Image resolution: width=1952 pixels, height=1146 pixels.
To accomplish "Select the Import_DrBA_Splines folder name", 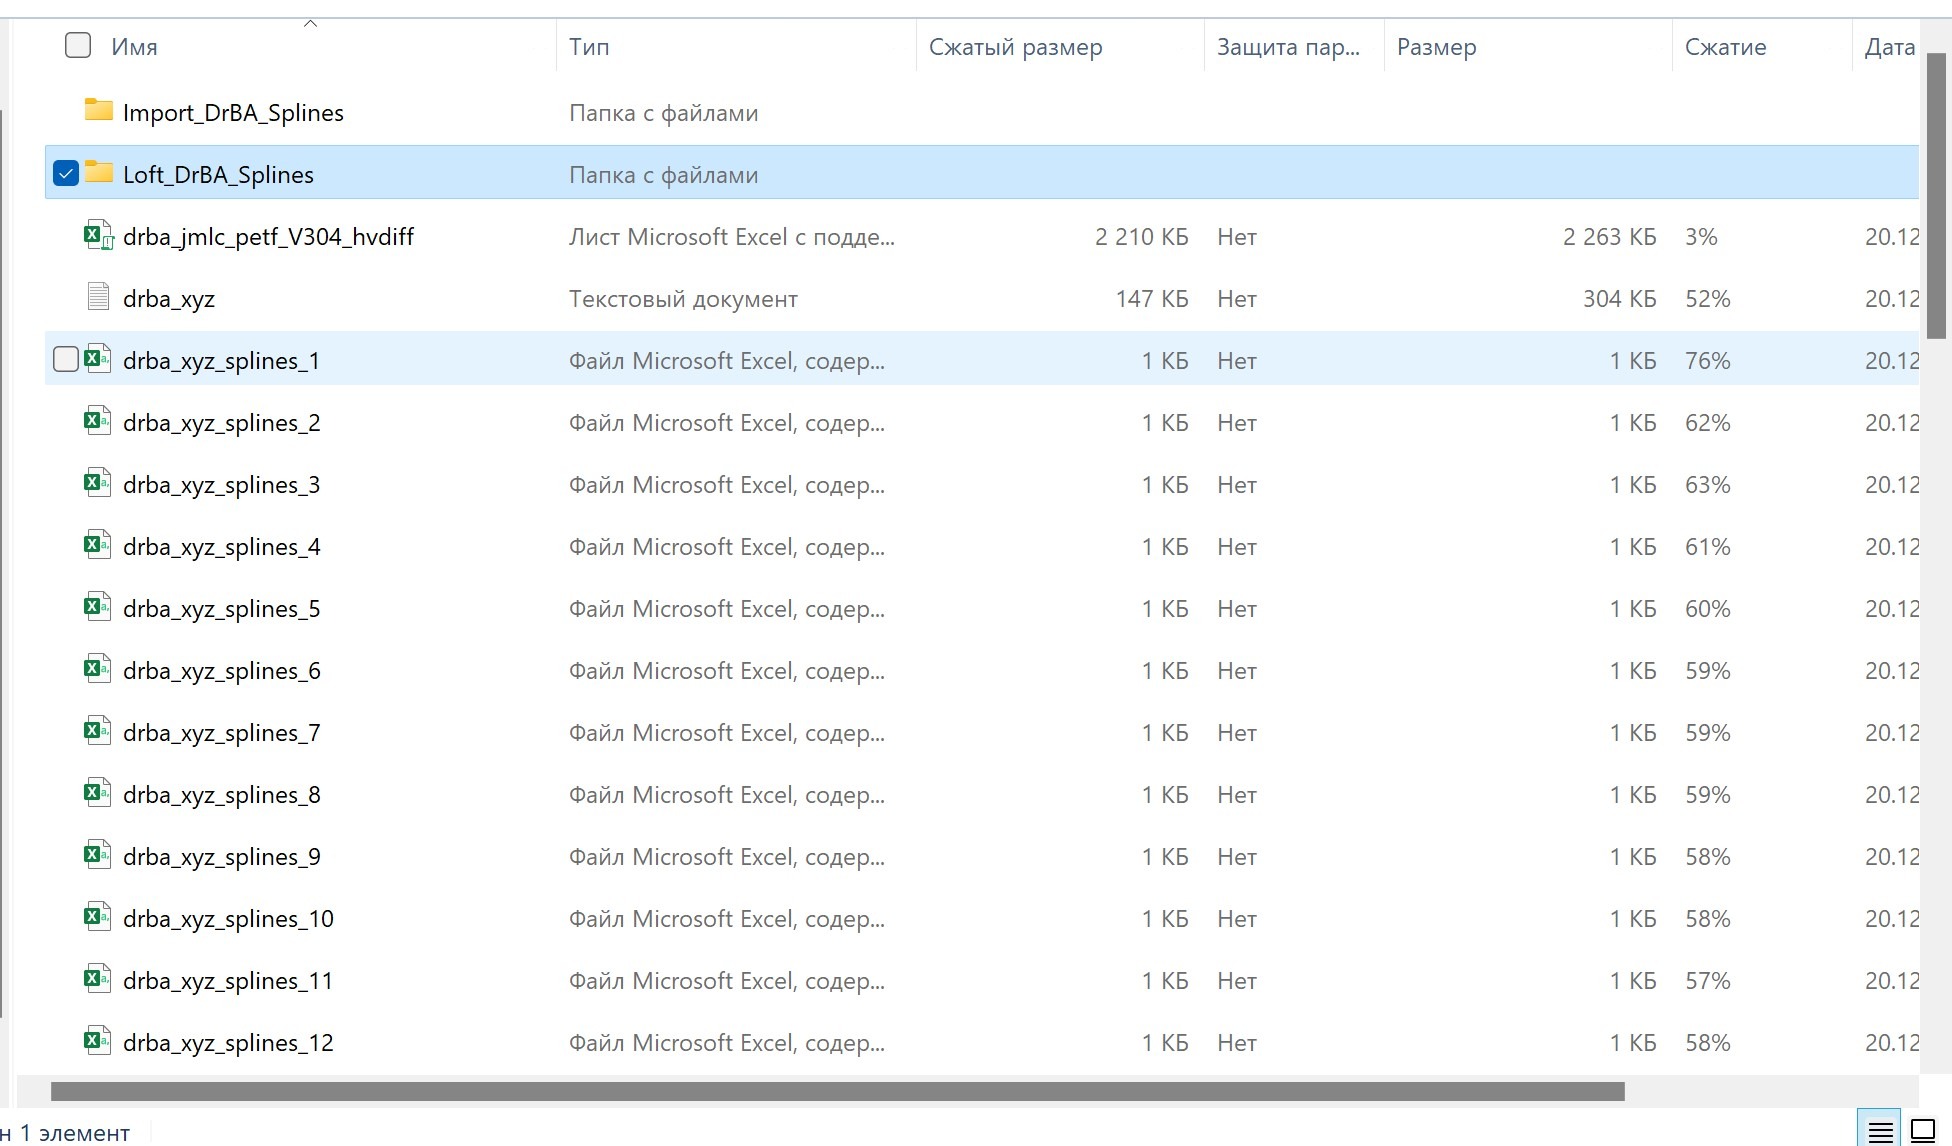I will [x=233, y=113].
